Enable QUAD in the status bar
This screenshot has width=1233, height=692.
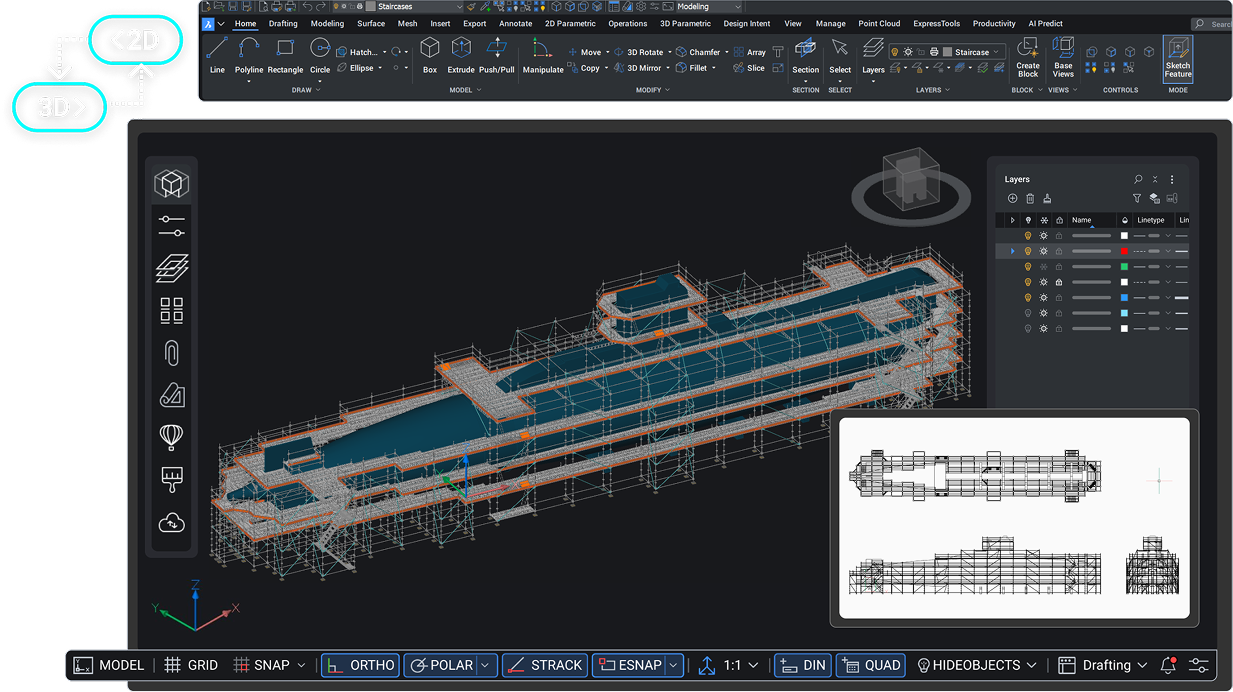(x=870, y=664)
